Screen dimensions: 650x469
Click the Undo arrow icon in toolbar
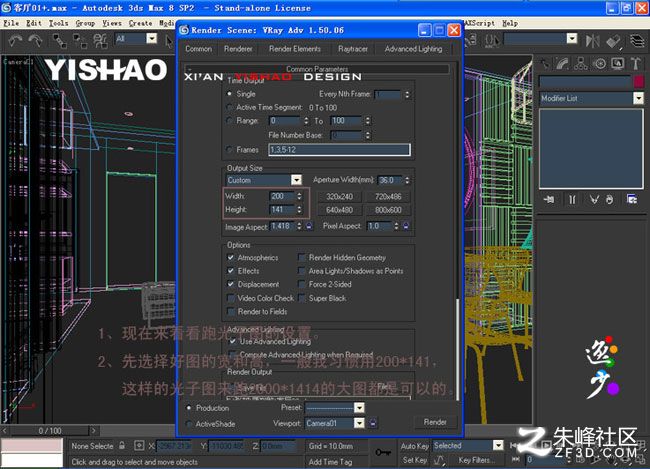pos(16,41)
